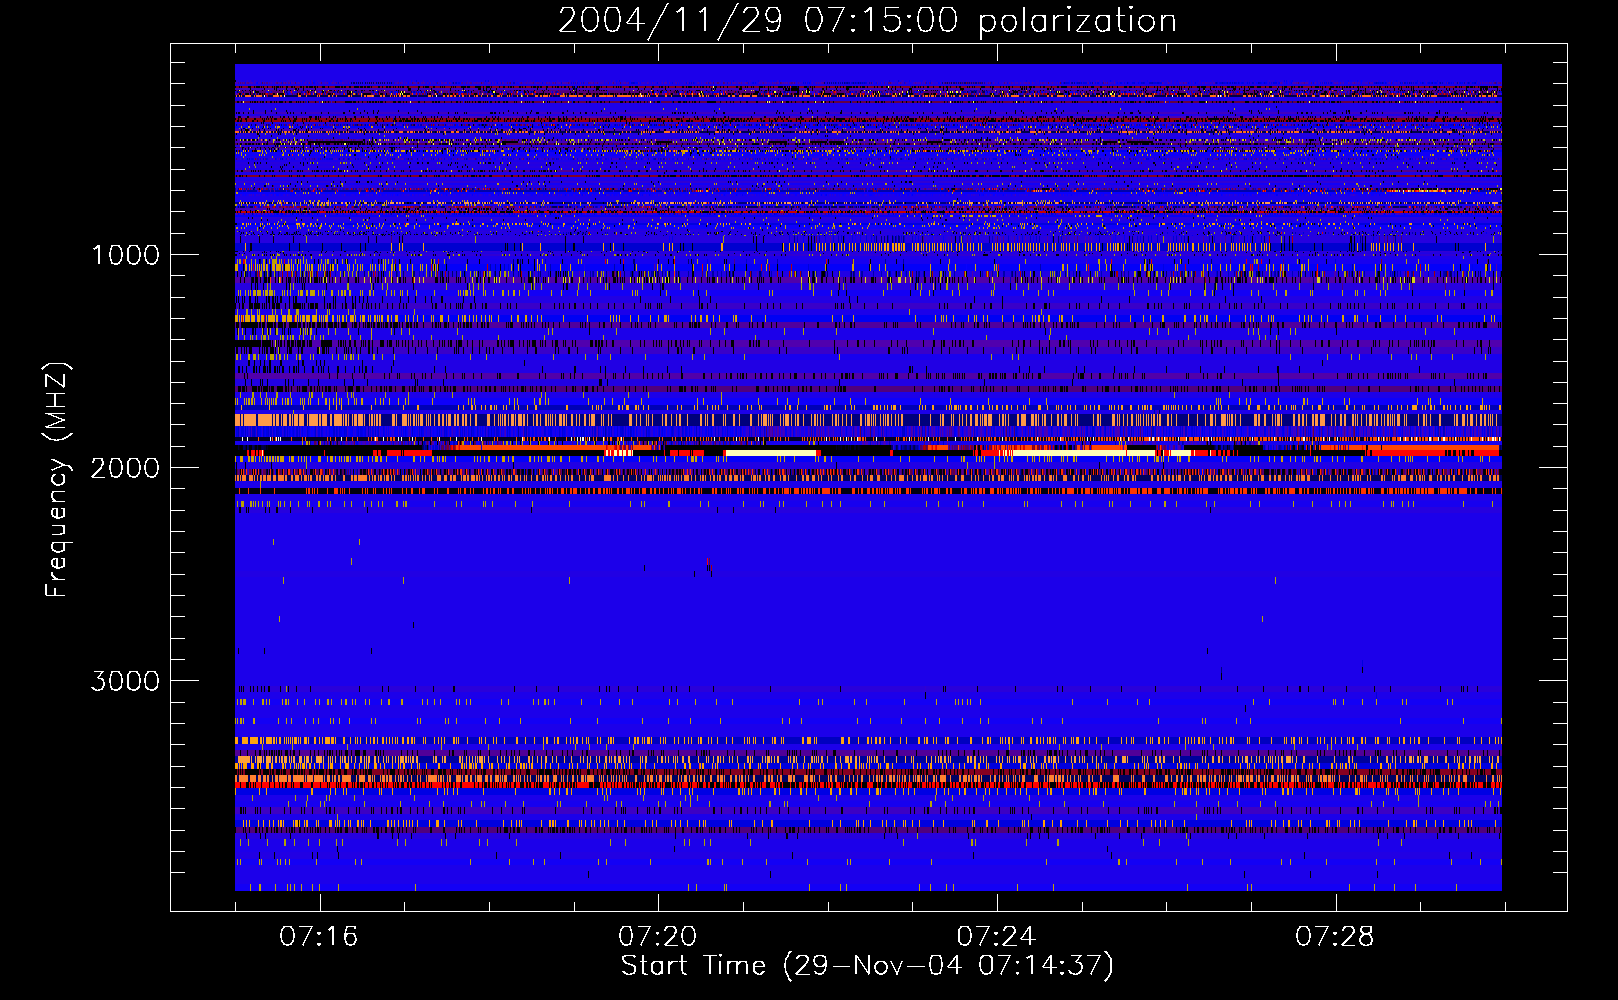Click the 'Start Time (29-Nov-04 07:14:37)' axis title

867,966
